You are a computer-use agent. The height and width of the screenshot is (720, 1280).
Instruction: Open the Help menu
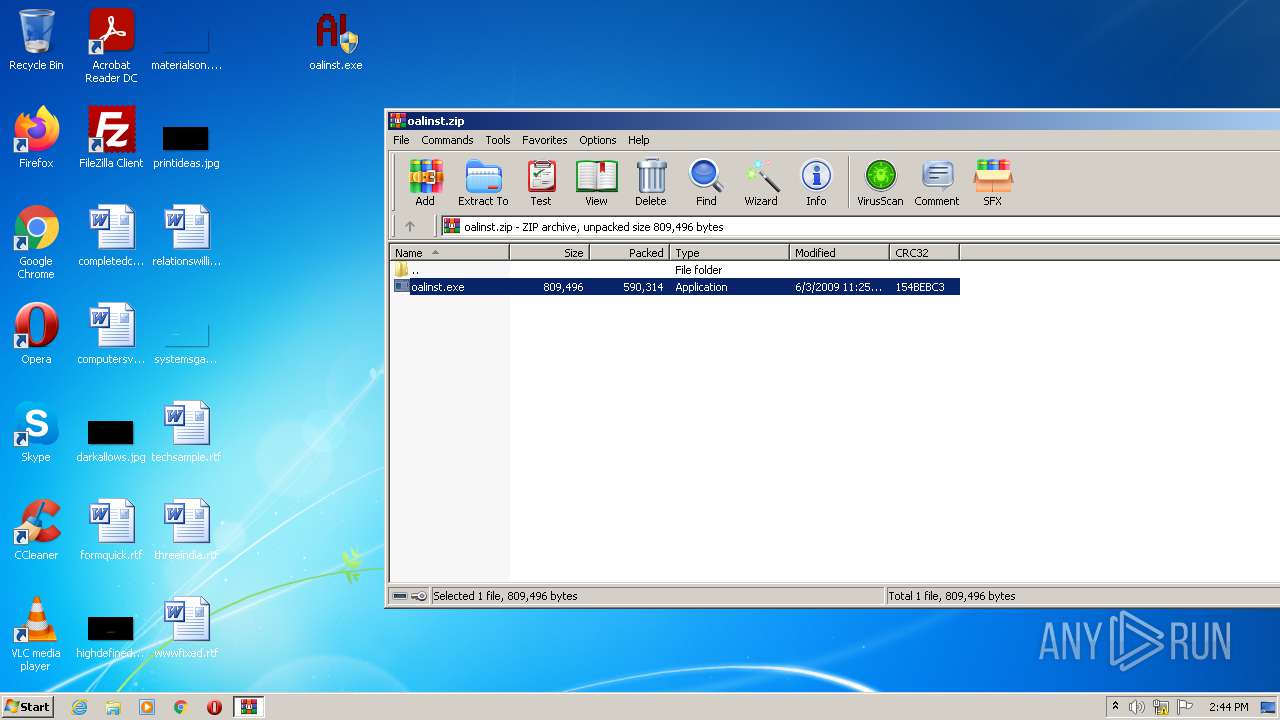(639, 140)
